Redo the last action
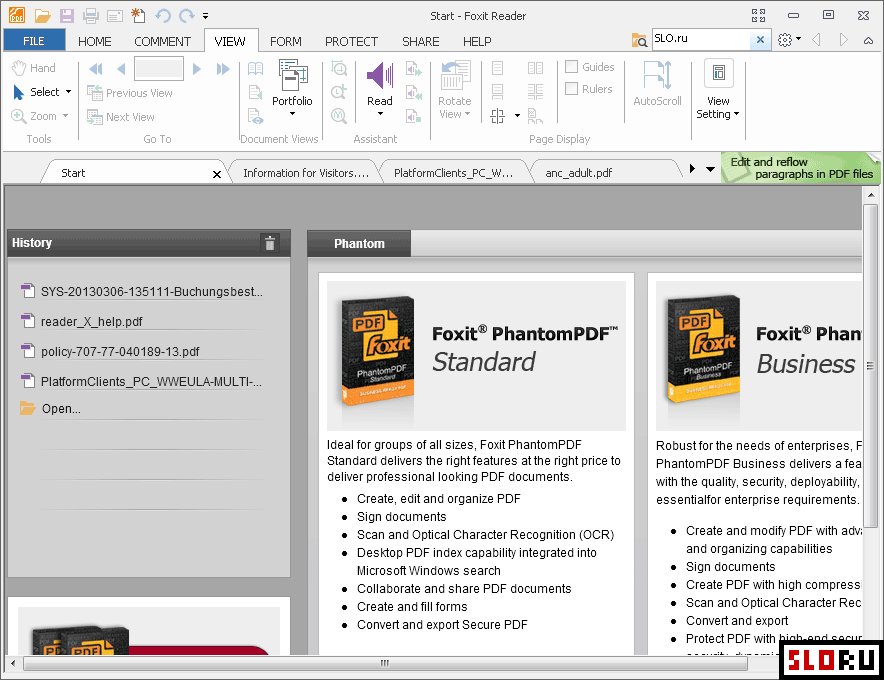The height and width of the screenshot is (680, 884). [187, 16]
